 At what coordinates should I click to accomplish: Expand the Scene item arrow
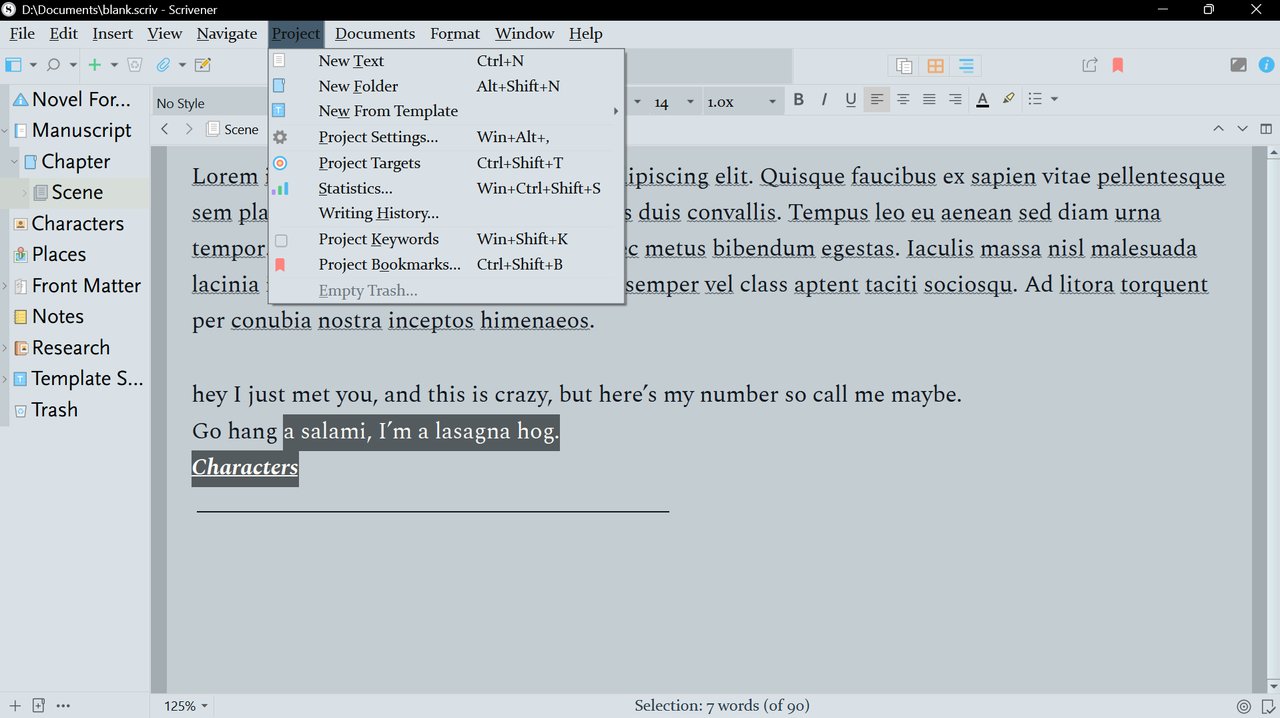[25, 193]
